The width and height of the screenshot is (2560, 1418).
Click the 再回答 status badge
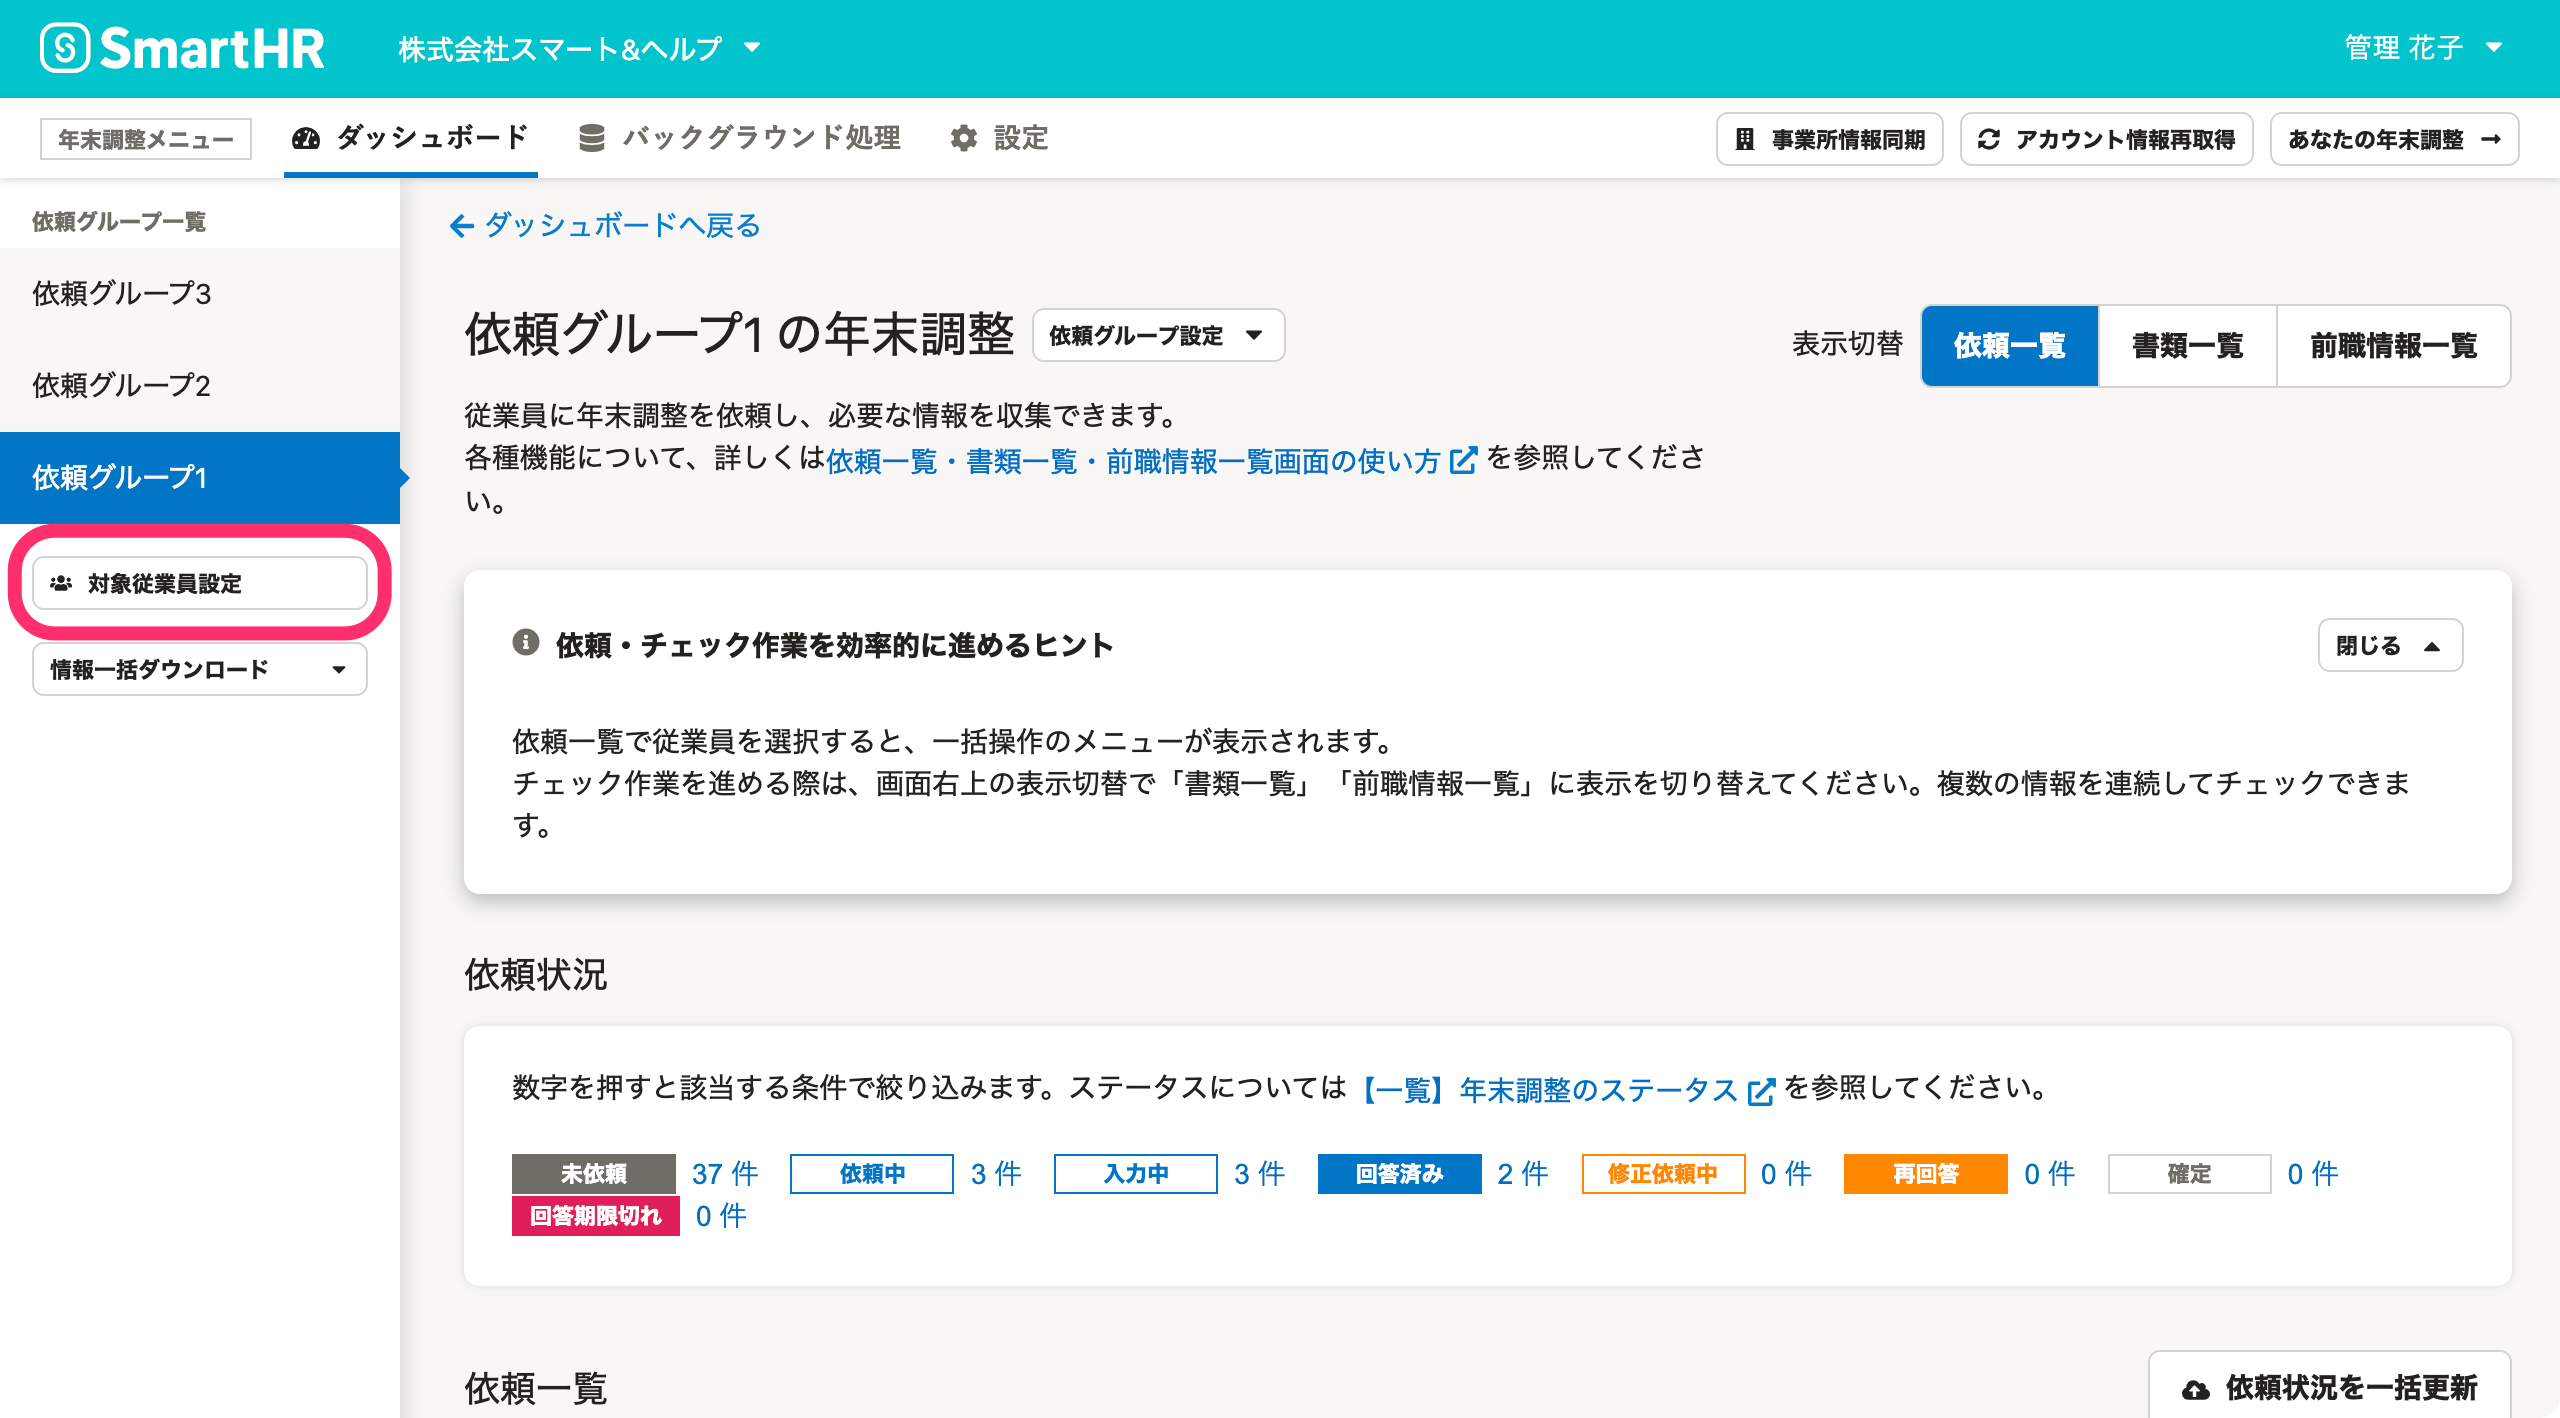[x=1926, y=1174]
